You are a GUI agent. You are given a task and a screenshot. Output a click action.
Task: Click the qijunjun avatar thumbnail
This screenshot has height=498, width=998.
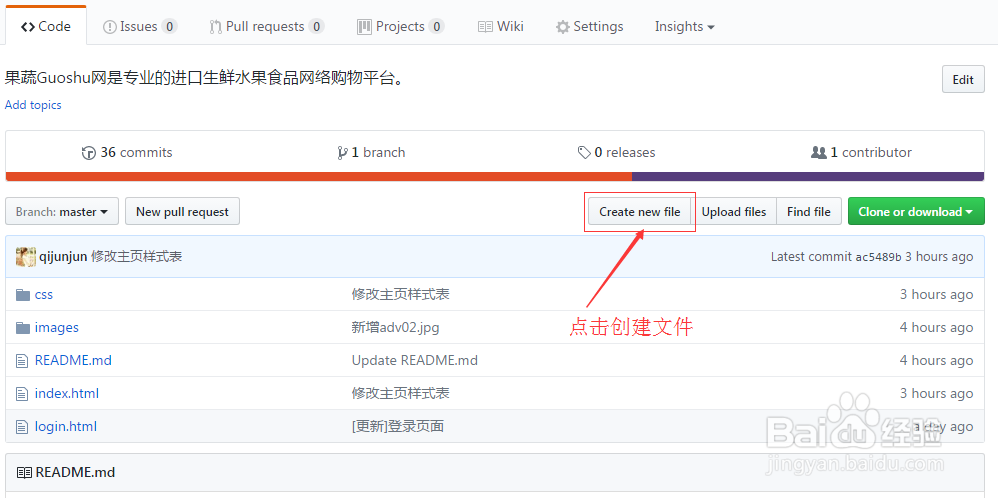click(25, 257)
